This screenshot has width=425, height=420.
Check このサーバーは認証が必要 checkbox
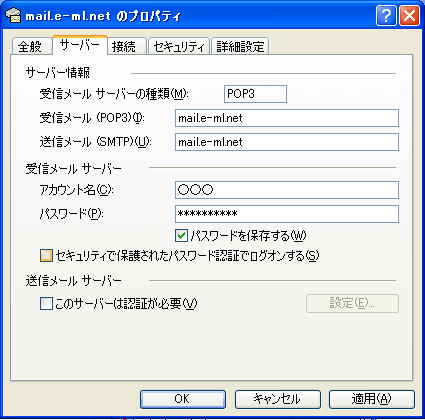coord(46,304)
